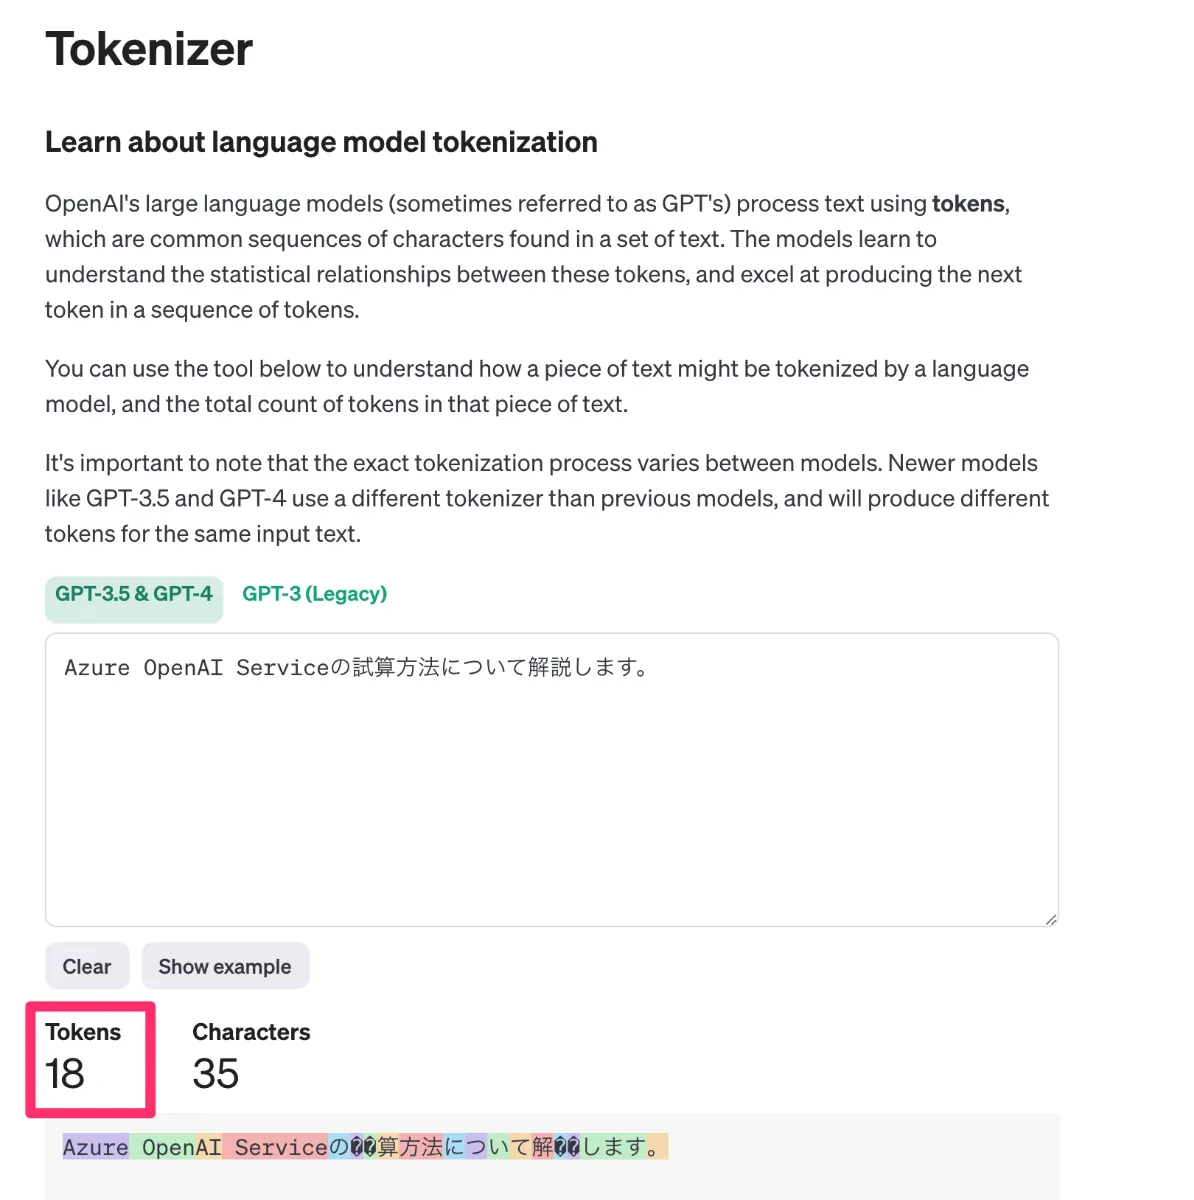Click the Clear button
This screenshot has height=1200, width=1194.
87,965
